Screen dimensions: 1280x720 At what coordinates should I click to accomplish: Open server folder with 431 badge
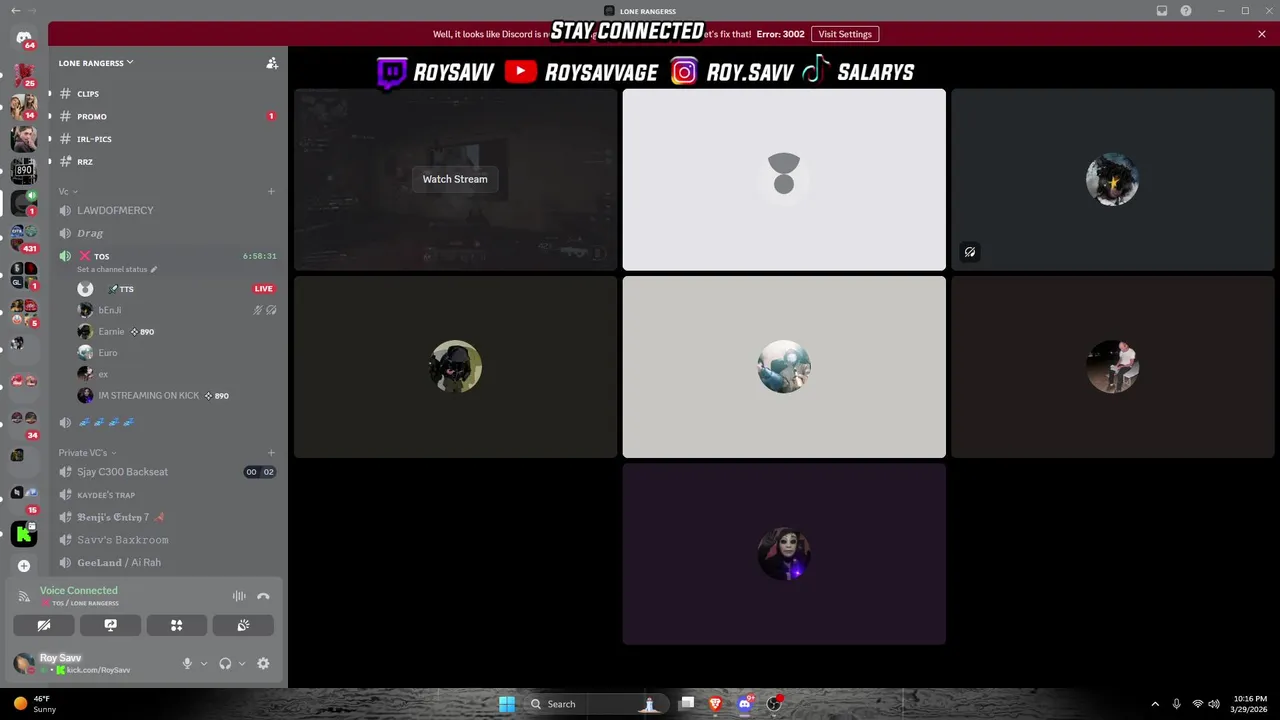click(x=24, y=238)
